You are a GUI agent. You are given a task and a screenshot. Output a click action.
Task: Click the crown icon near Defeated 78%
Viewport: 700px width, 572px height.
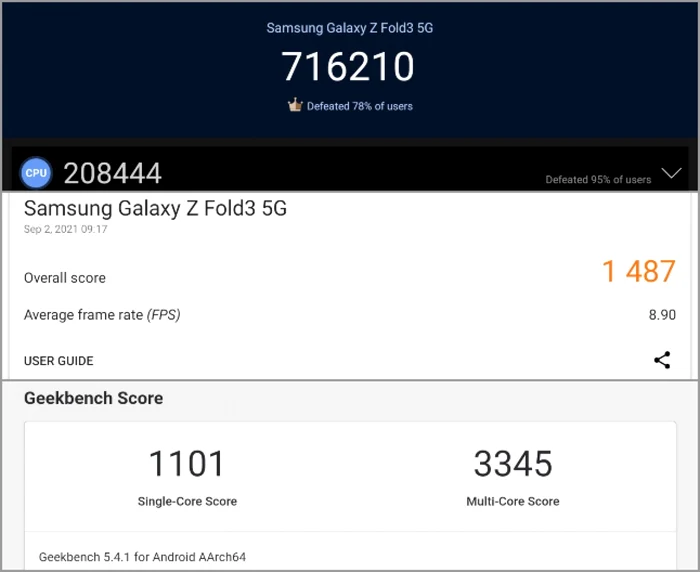point(295,105)
